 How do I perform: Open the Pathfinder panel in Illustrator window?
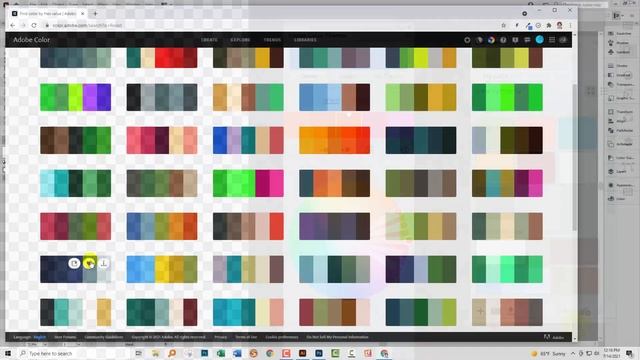point(620,131)
